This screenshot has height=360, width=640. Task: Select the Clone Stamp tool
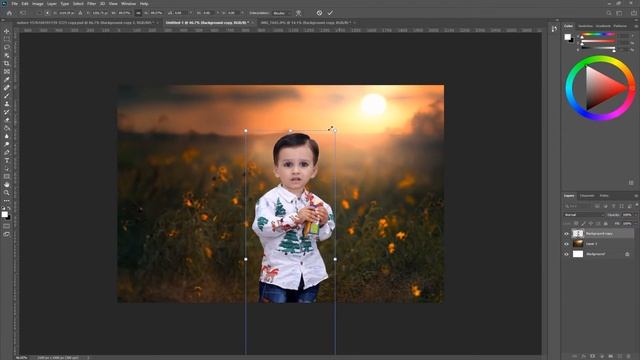[7, 104]
